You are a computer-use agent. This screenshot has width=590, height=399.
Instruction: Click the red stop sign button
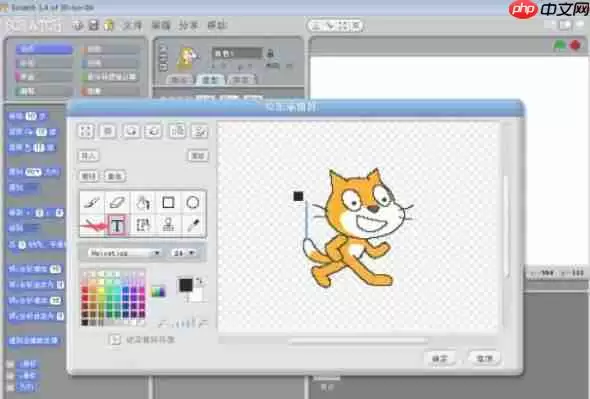575,46
